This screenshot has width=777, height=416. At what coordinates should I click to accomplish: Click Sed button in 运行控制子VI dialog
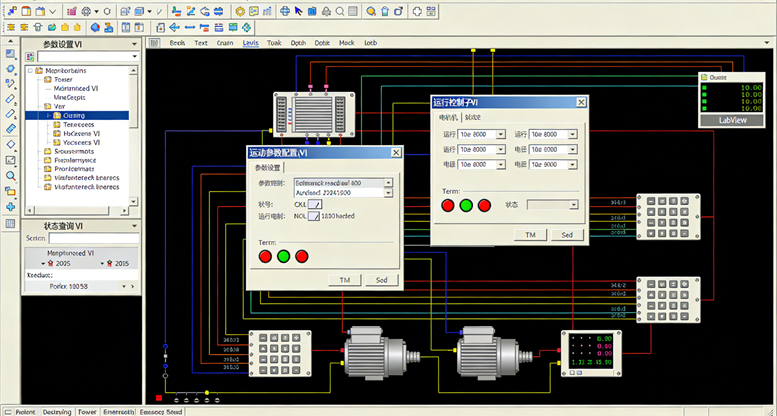coord(566,234)
